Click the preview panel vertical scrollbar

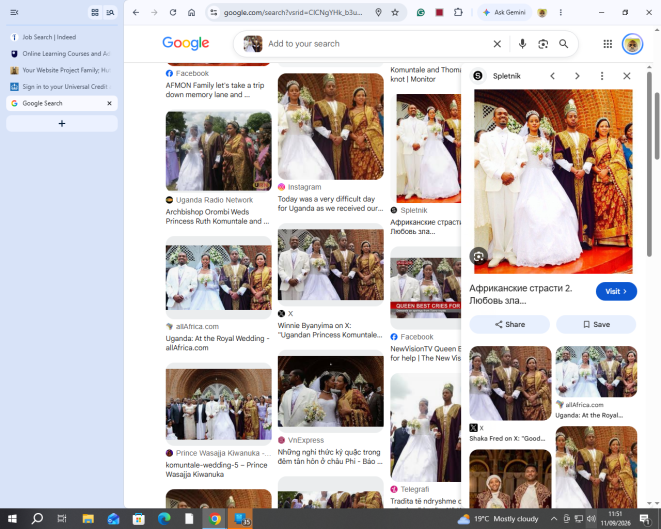coord(649,164)
